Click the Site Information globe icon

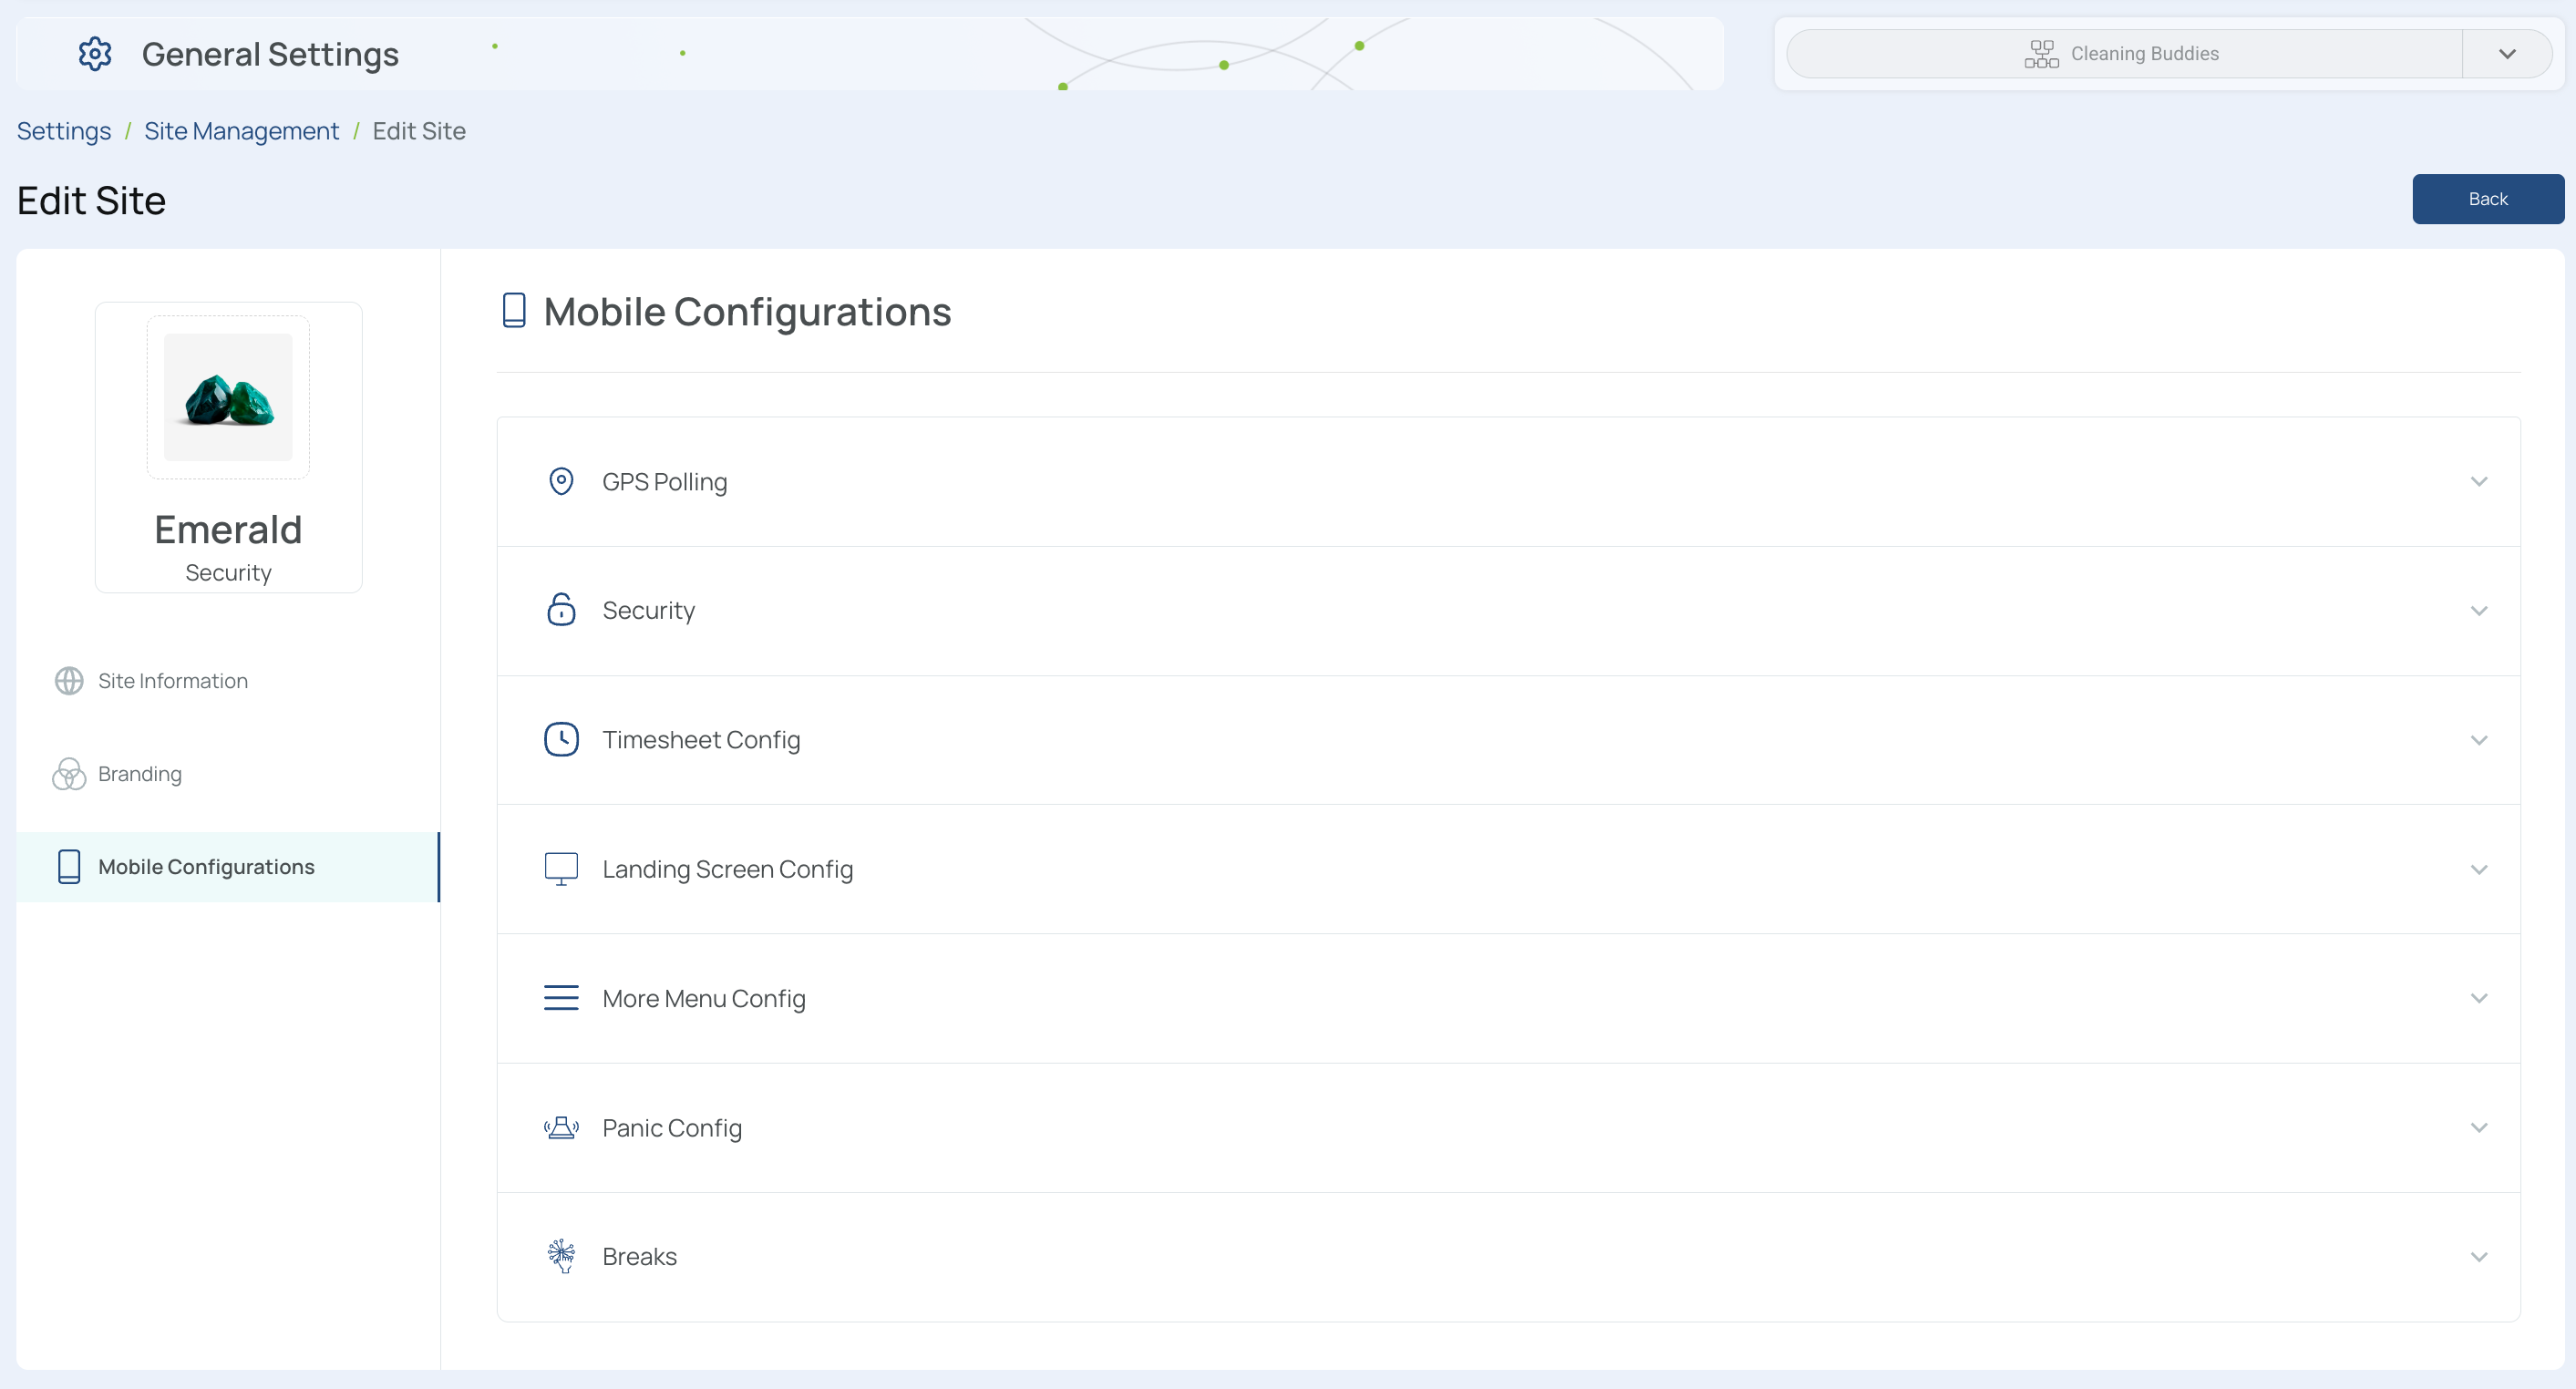[69, 681]
